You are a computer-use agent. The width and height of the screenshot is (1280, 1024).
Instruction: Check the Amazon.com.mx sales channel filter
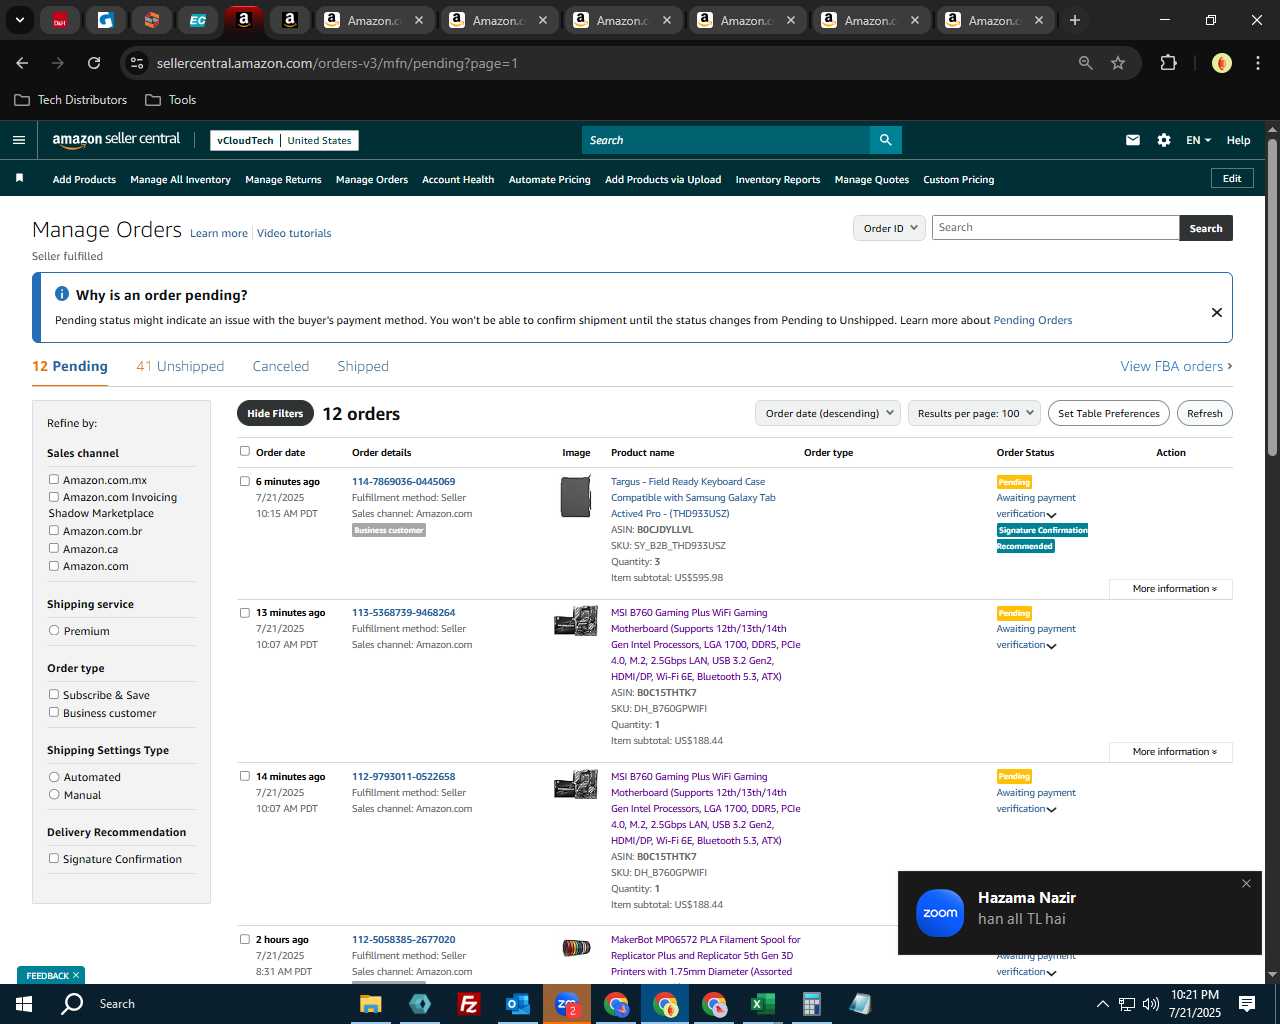(x=54, y=479)
